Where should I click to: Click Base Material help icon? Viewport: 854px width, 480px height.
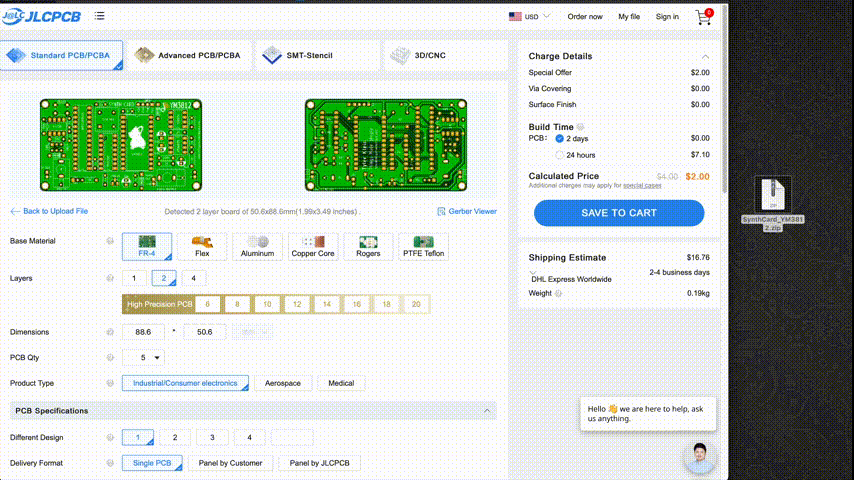click(x=110, y=241)
